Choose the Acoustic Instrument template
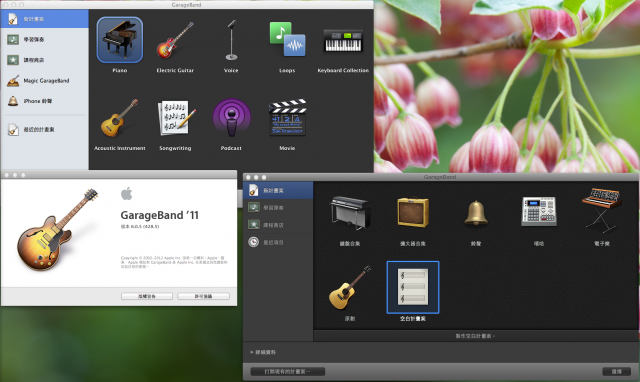The height and width of the screenshot is (382, 640). pos(120,118)
